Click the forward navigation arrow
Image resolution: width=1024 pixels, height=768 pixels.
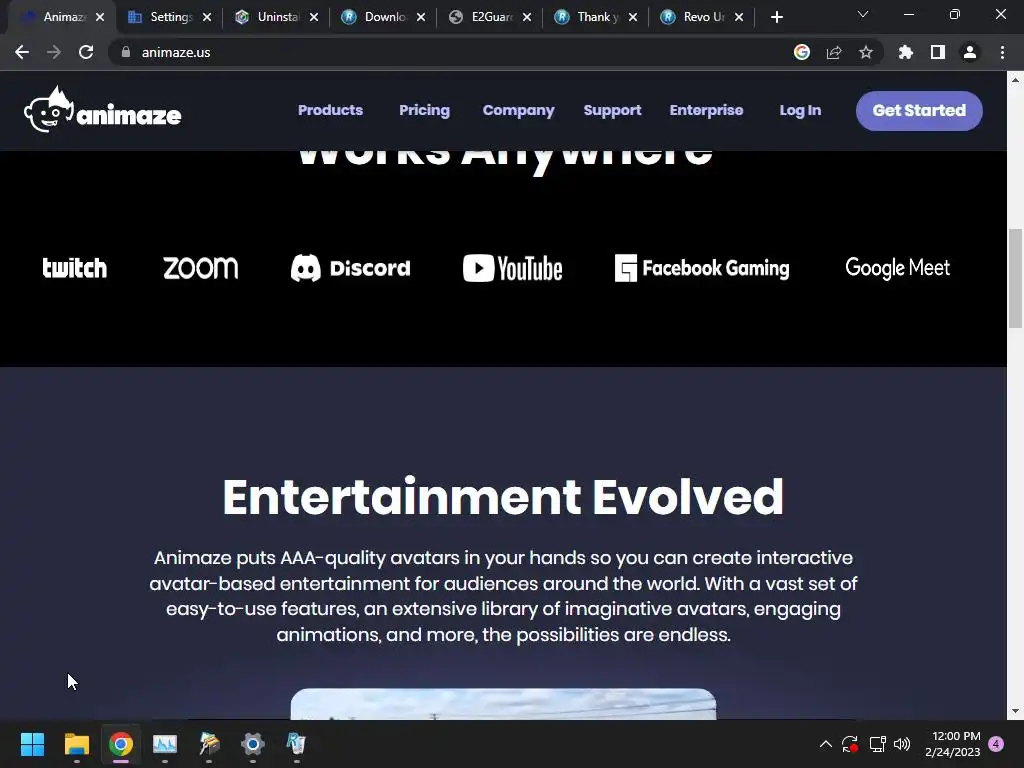click(54, 52)
